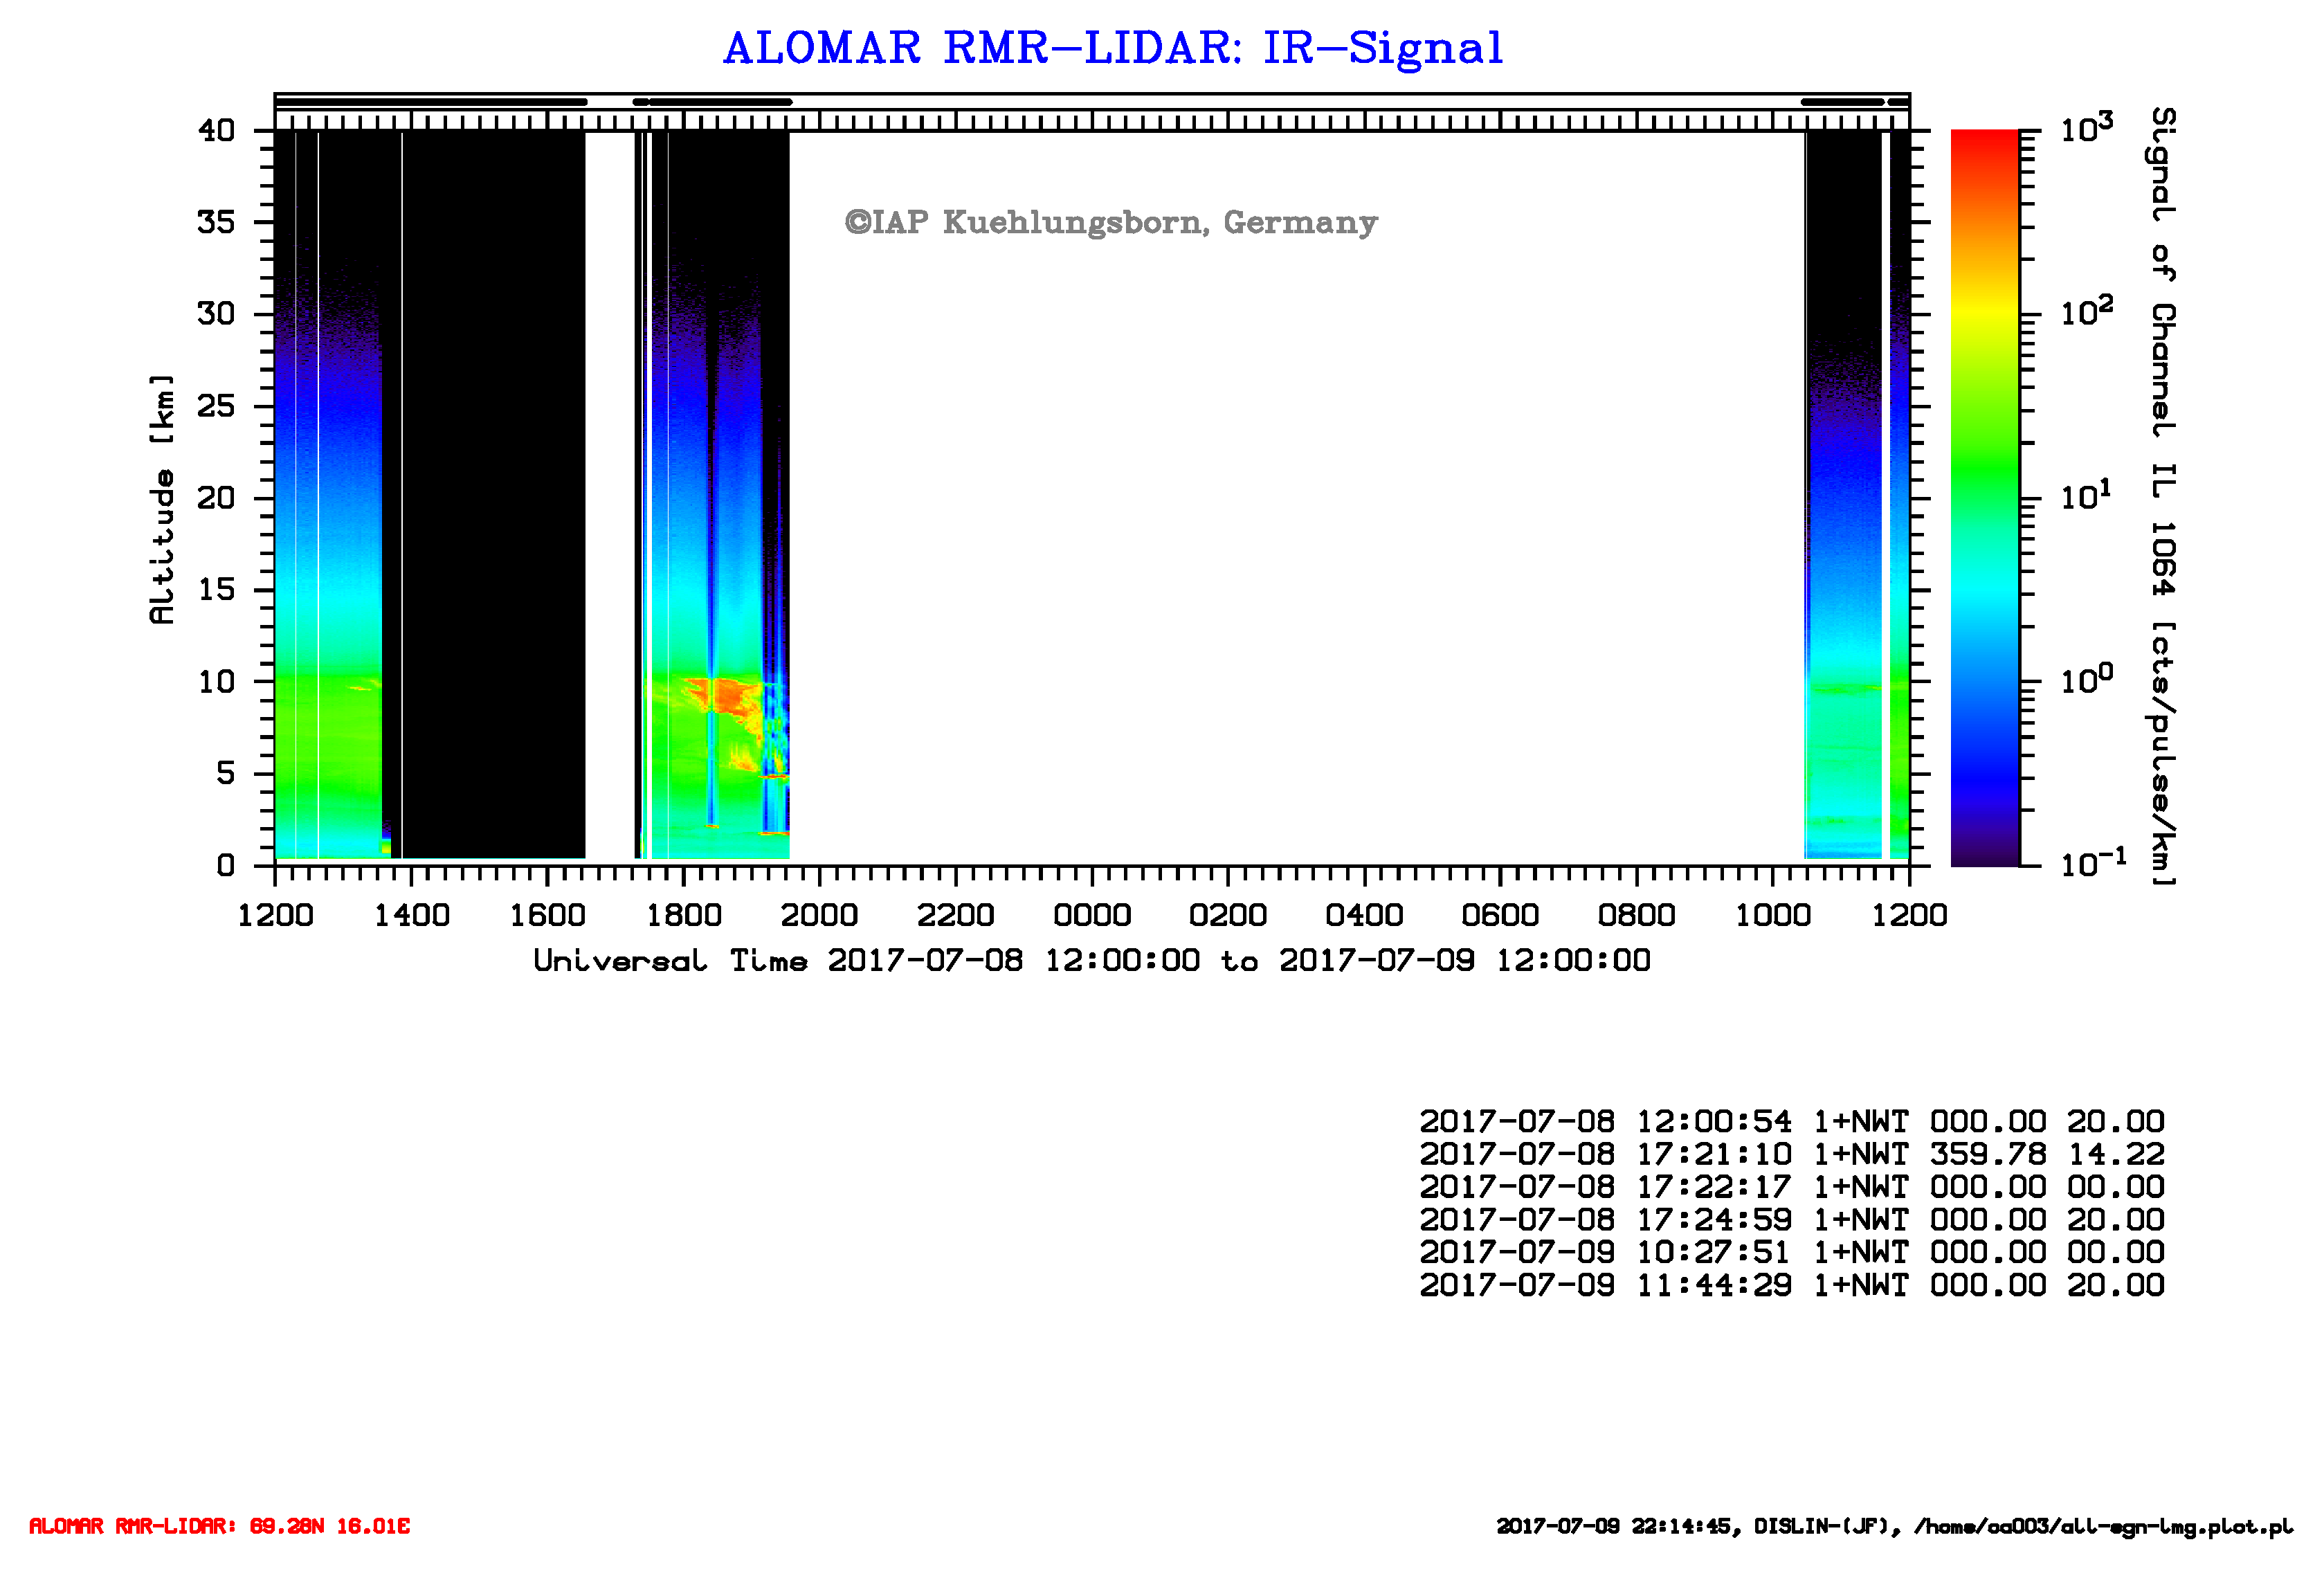Click the 40 altitude axis label
The image size is (2324, 1569).
tap(217, 131)
